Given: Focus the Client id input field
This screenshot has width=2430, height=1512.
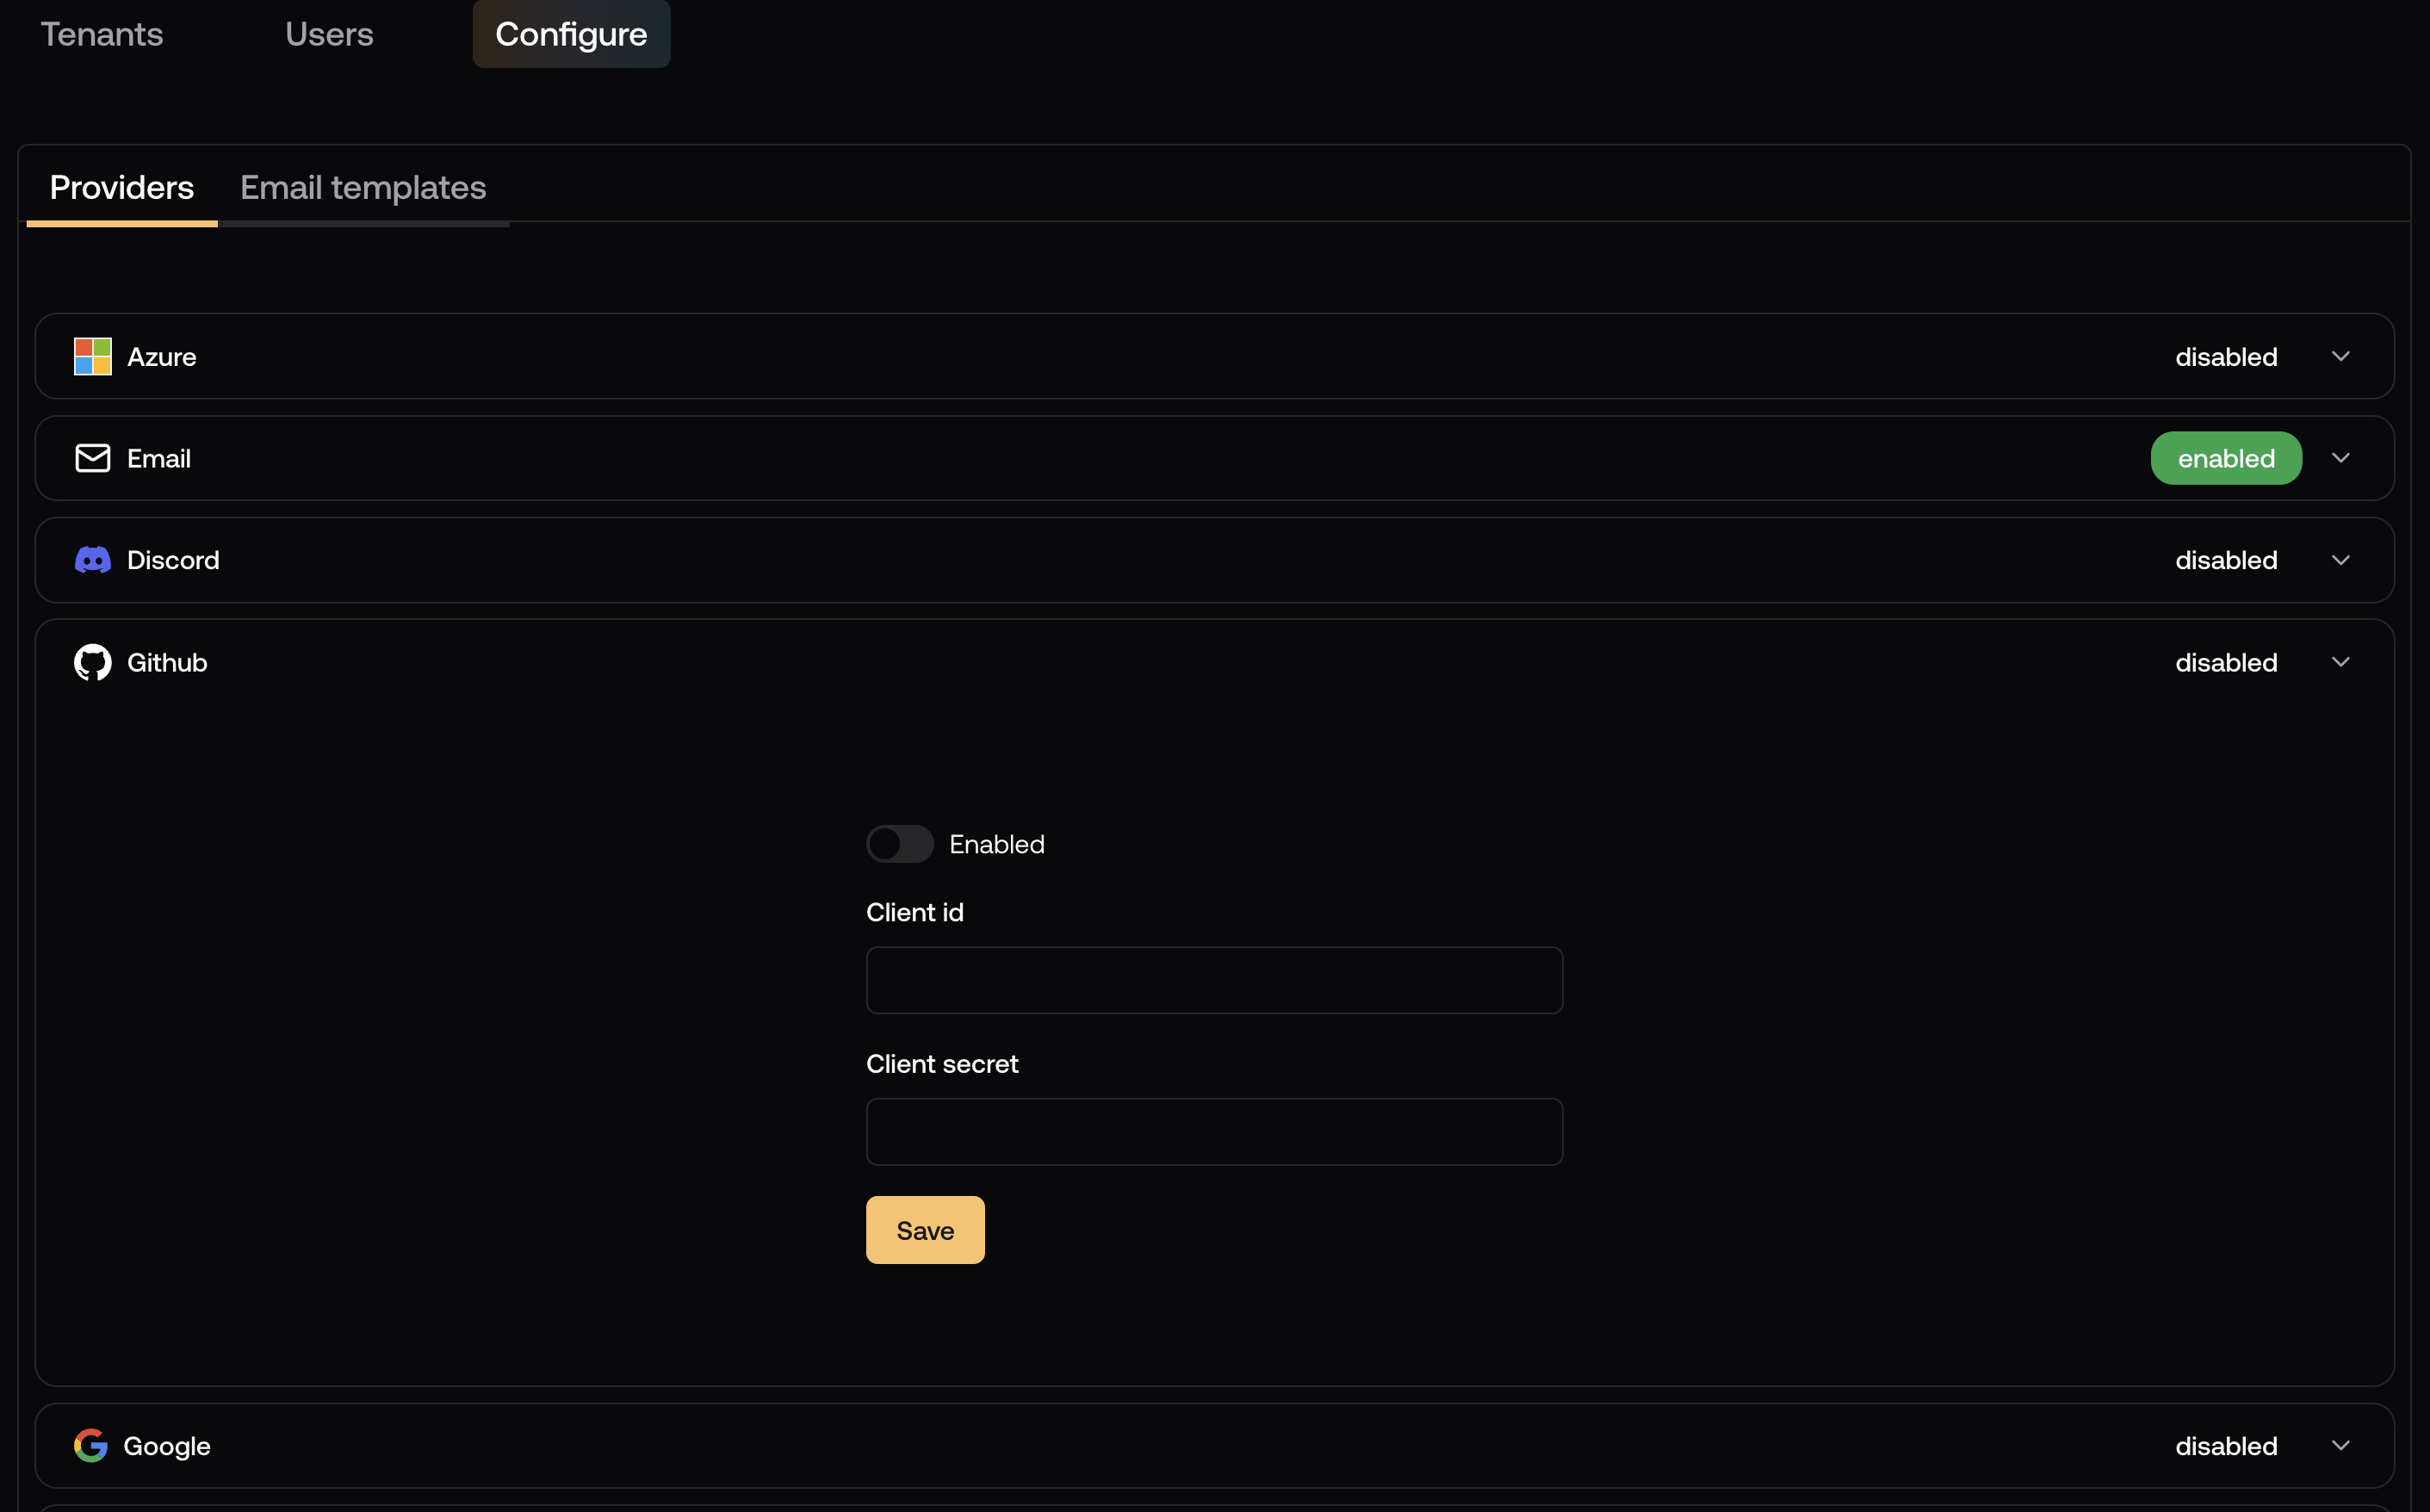Looking at the screenshot, I should tap(1214, 980).
